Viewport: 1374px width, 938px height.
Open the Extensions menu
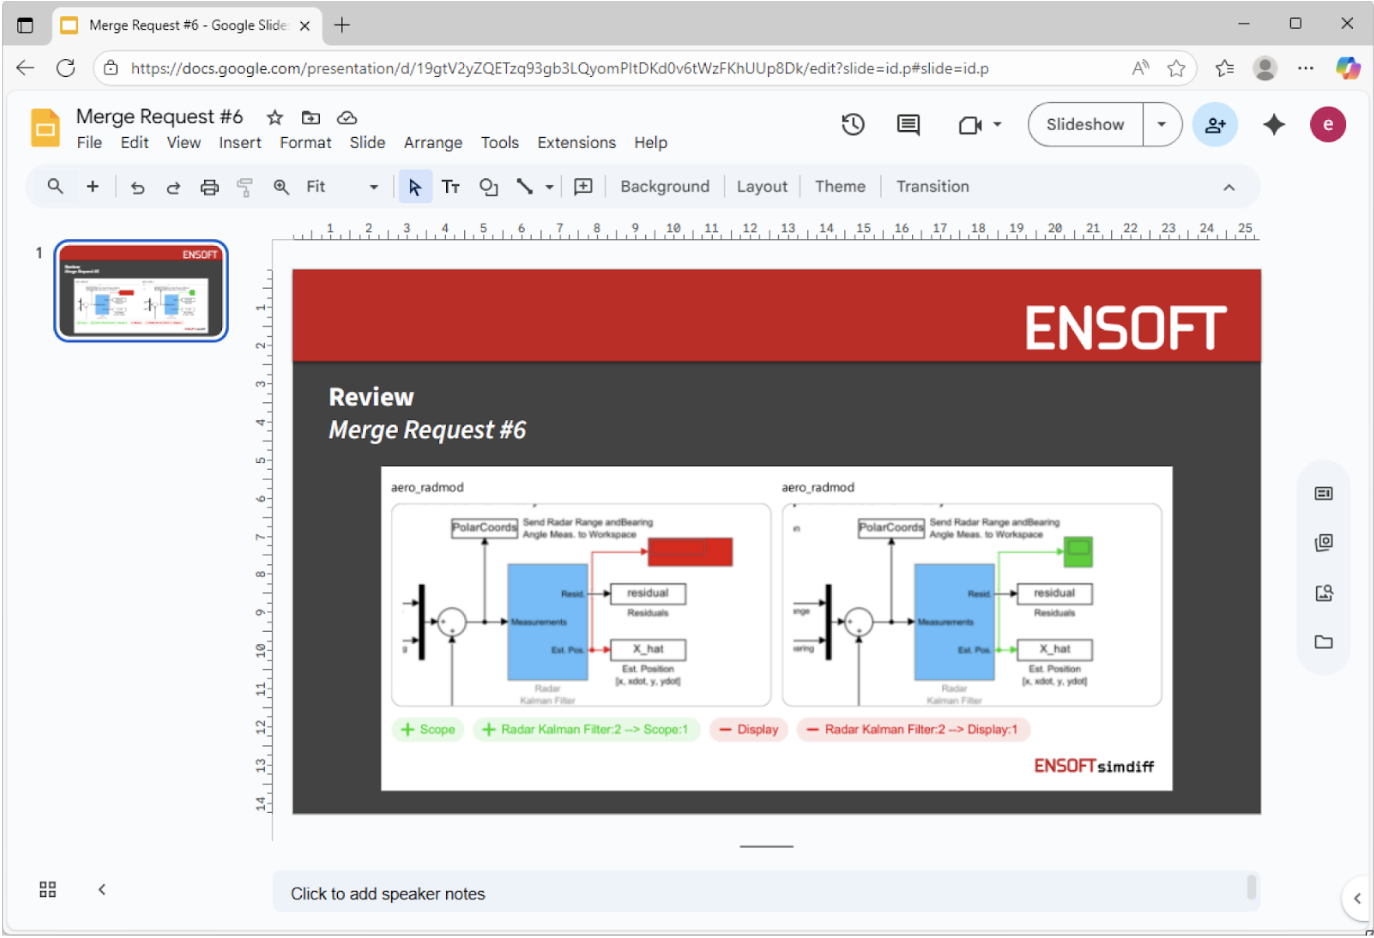click(577, 143)
